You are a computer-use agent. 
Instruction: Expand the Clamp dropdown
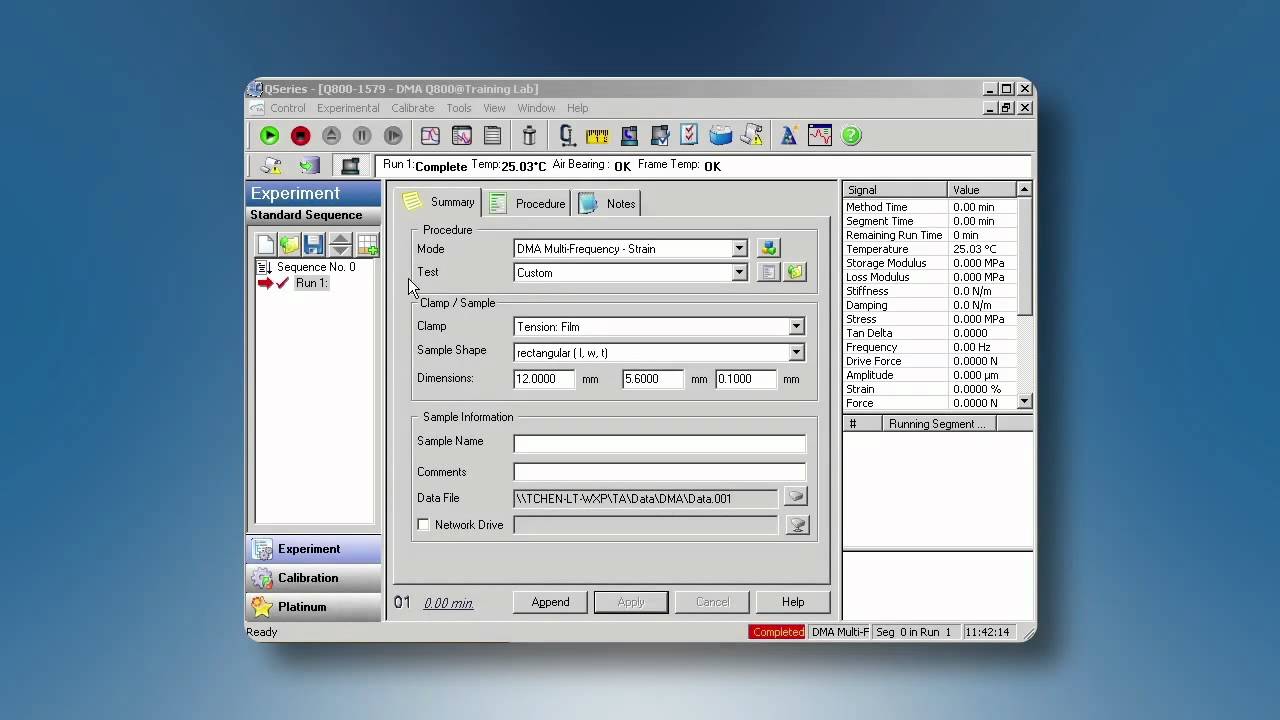pos(796,327)
